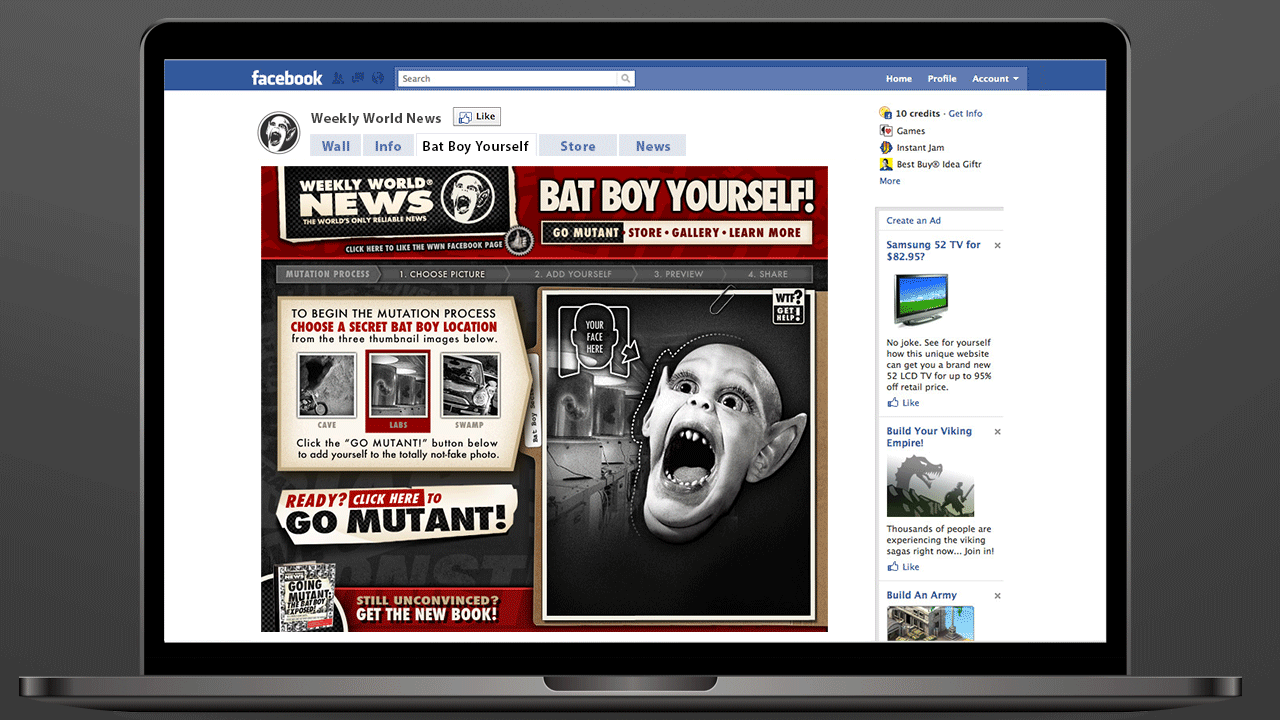
Task: Launch the Instant Jam app icon
Action: coord(886,147)
